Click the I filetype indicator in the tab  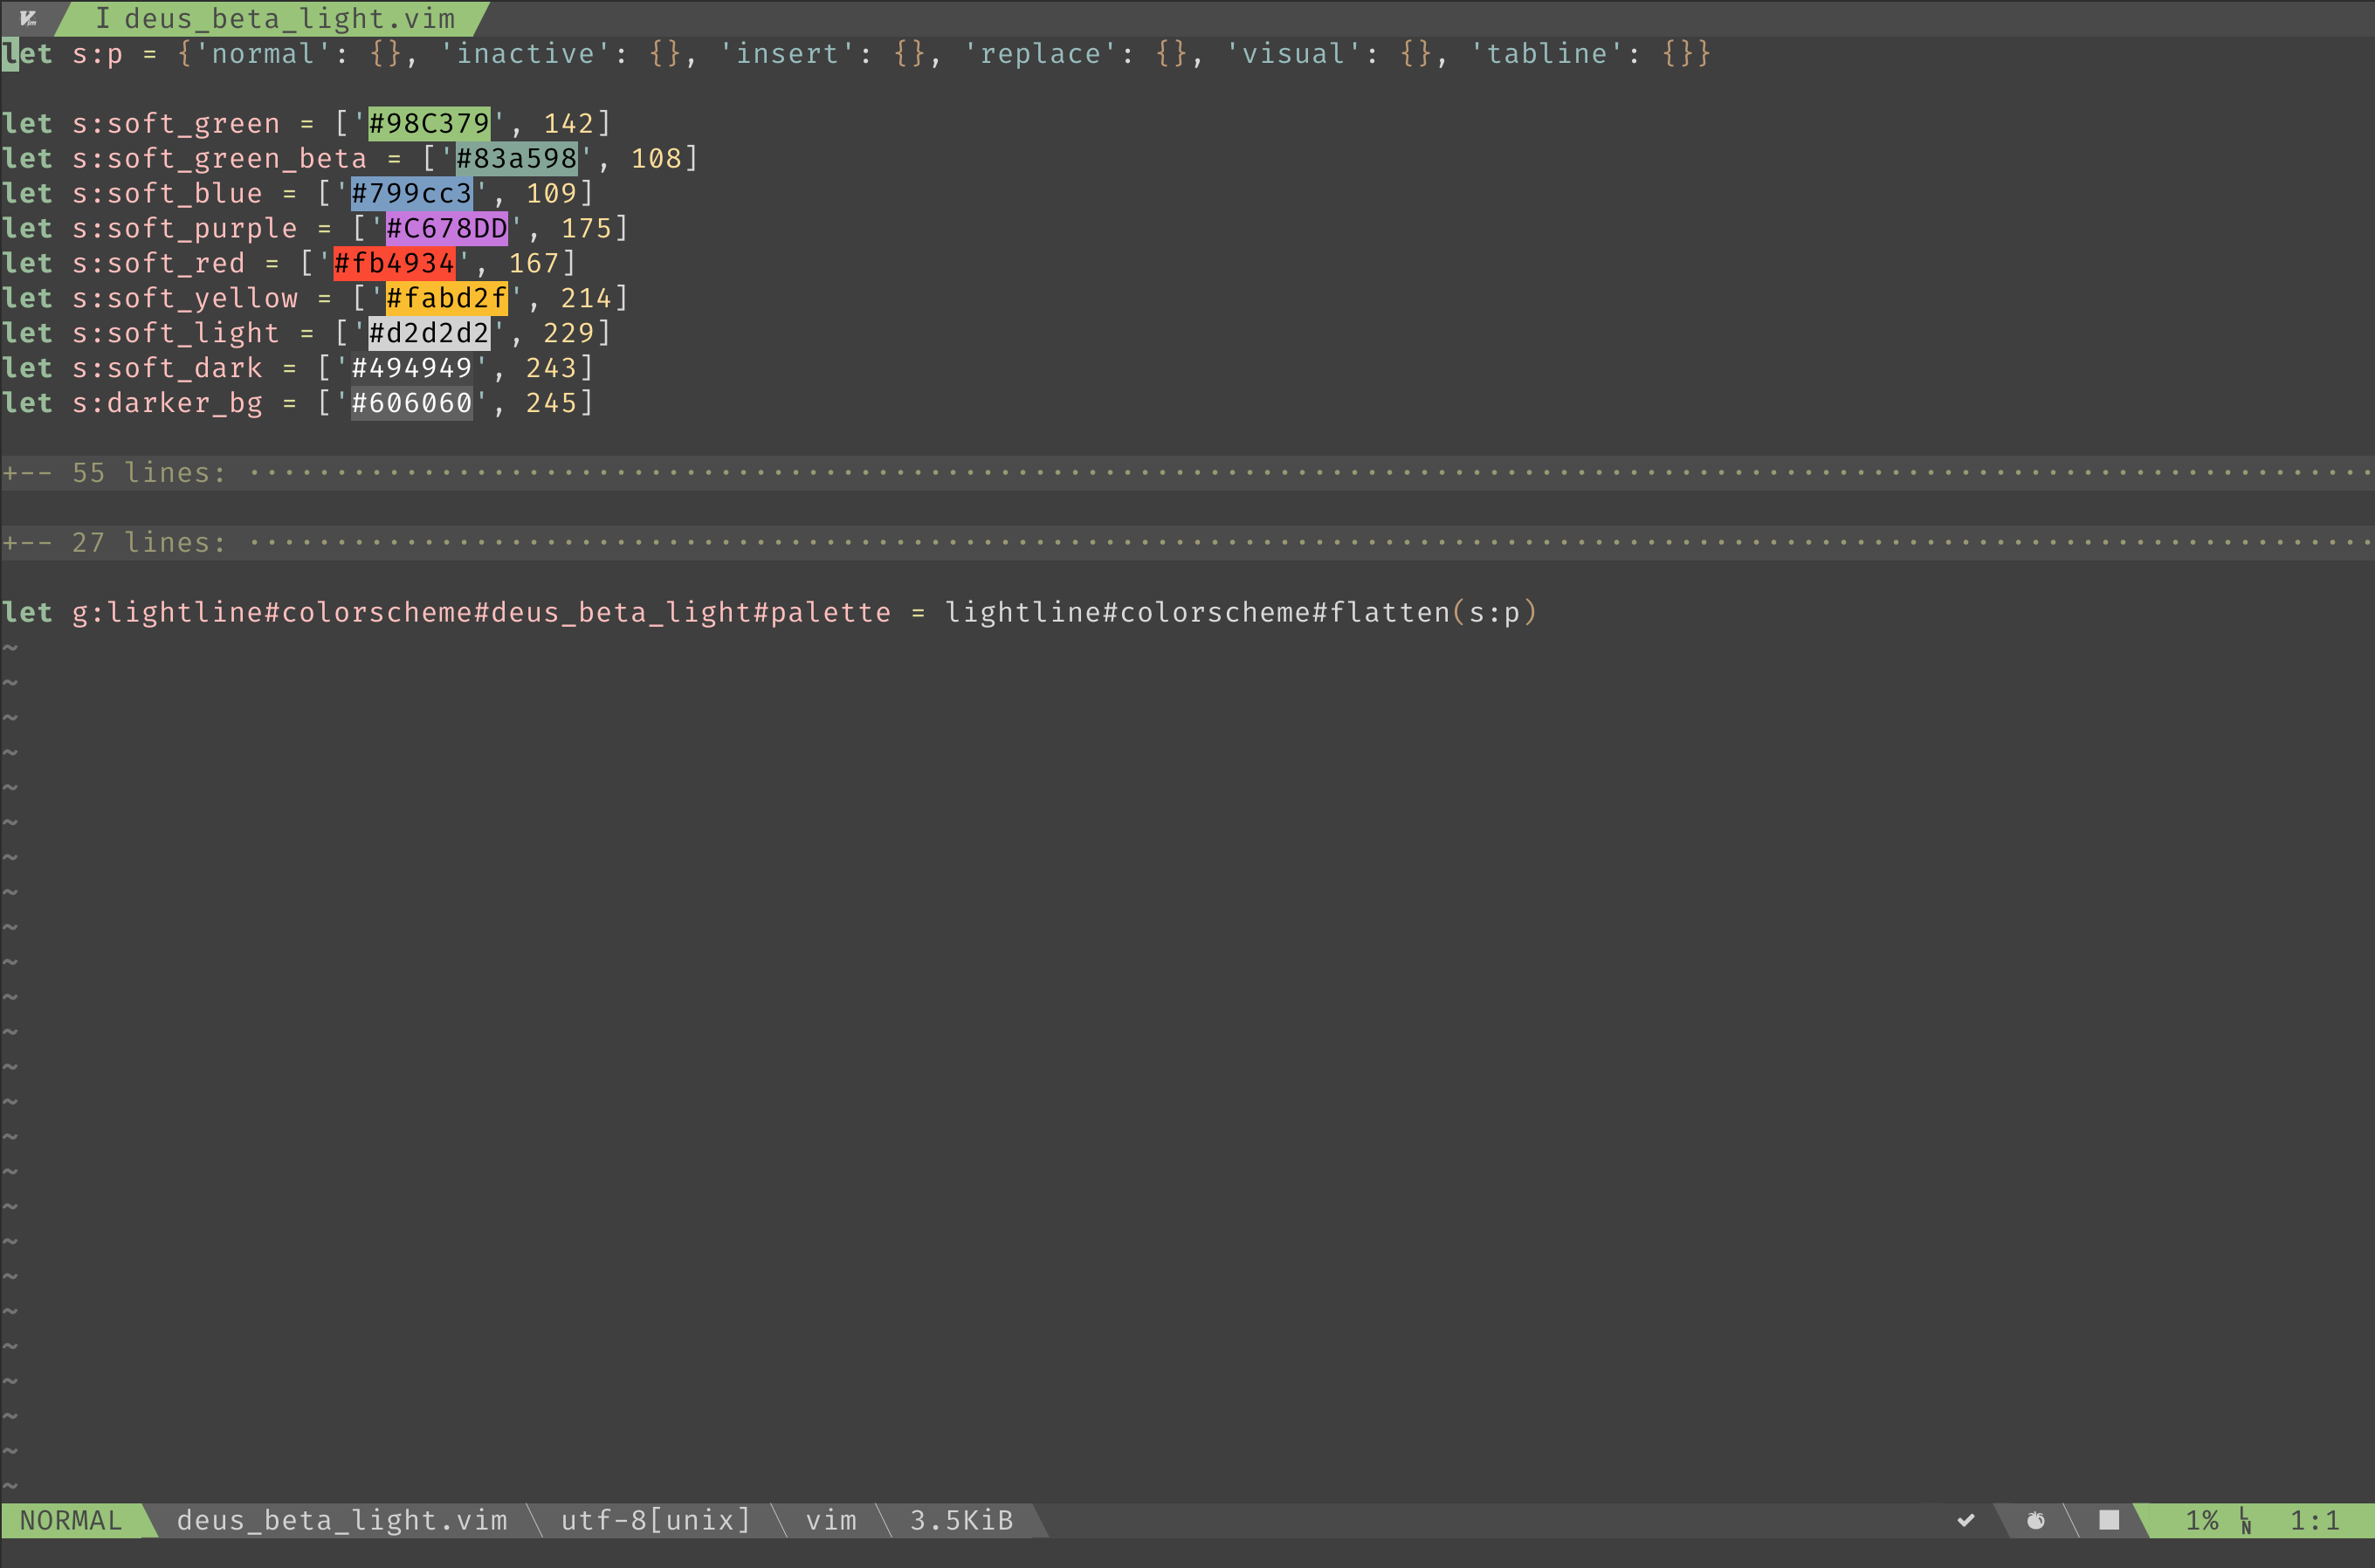(102, 18)
